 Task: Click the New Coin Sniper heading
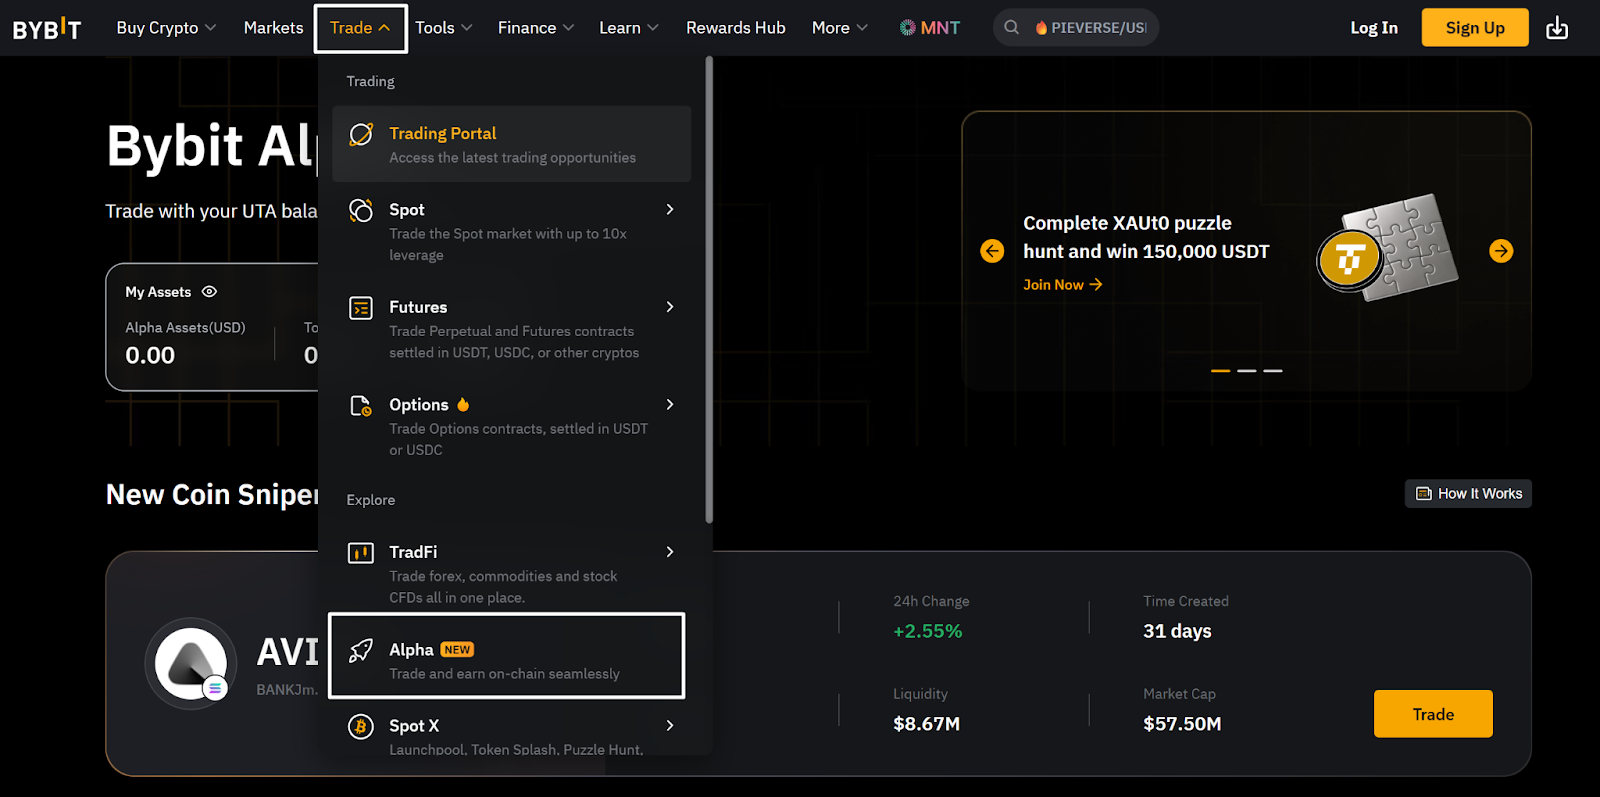pos(212,495)
